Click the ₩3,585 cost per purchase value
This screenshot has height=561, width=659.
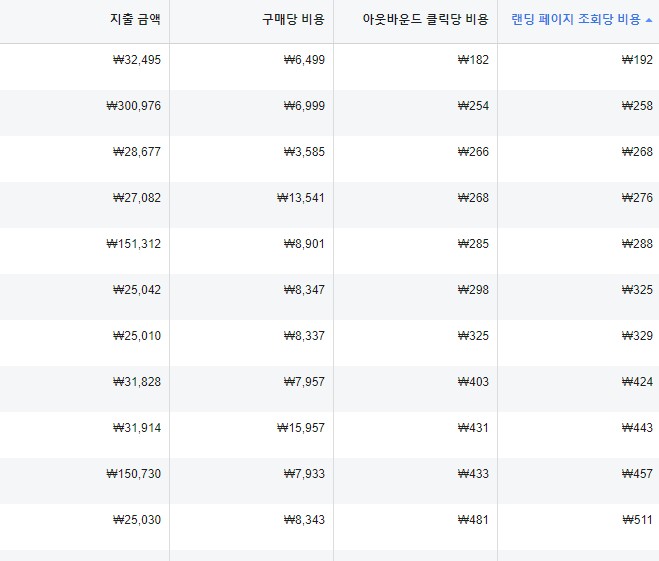(304, 152)
